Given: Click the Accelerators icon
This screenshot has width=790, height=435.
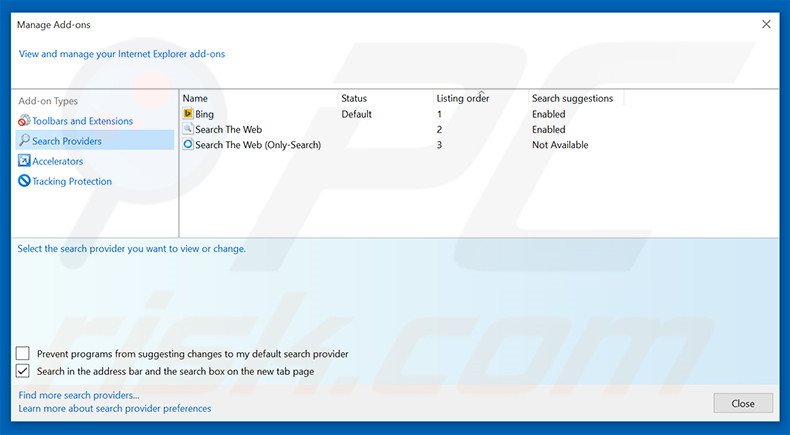Looking at the screenshot, I should coord(24,161).
